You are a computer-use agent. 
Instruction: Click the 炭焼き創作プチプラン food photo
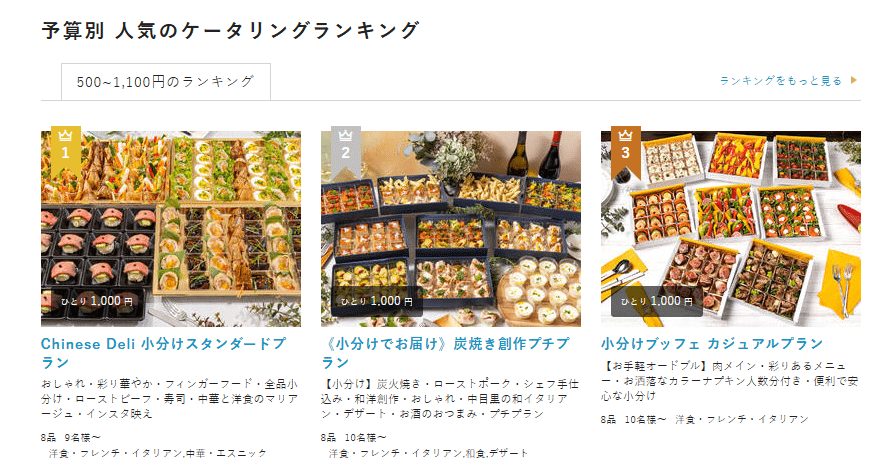click(x=451, y=229)
